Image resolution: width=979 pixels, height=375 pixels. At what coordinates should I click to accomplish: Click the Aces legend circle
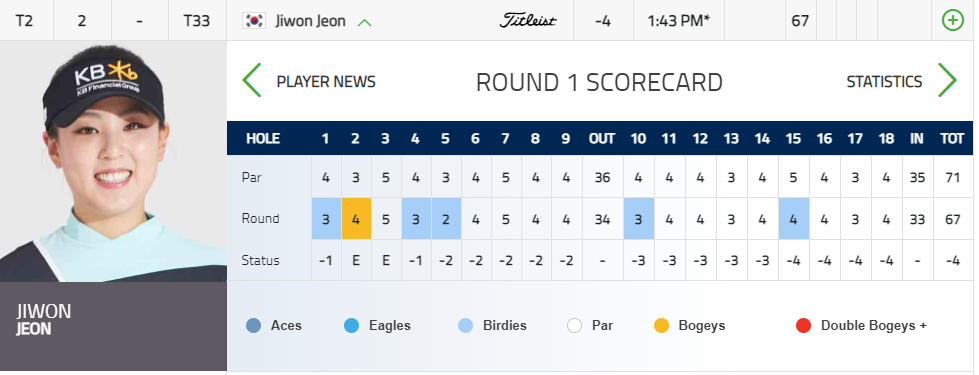pyautogui.click(x=253, y=325)
